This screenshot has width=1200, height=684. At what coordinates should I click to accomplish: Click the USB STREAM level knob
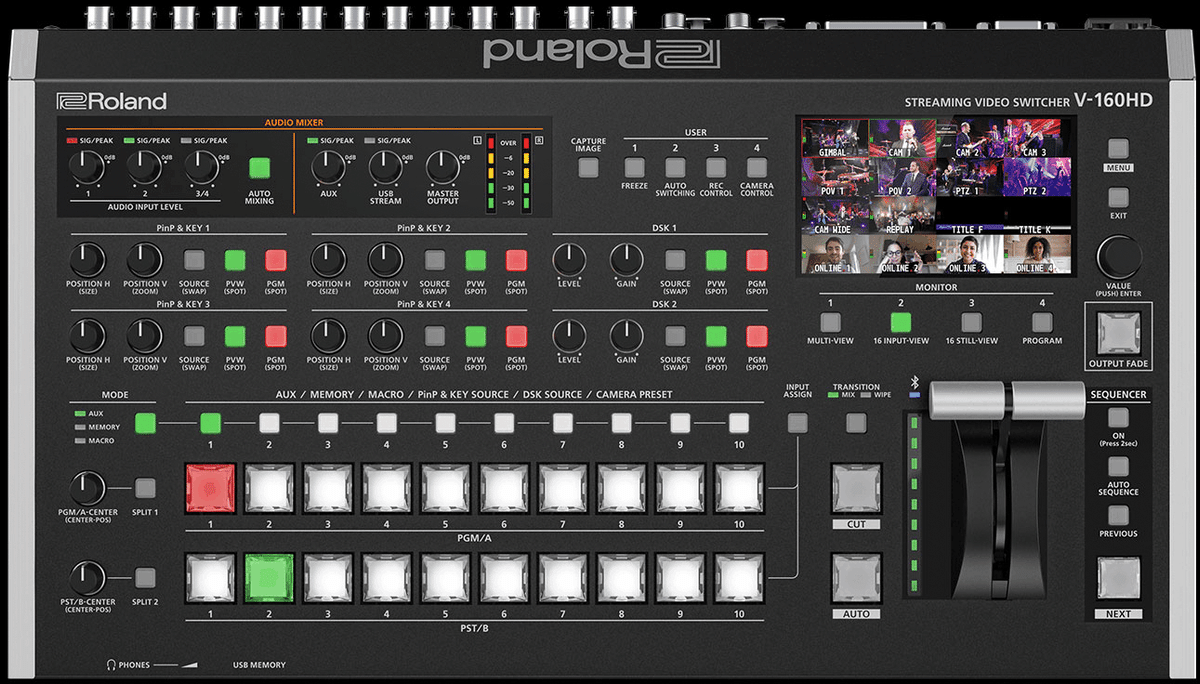coord(385,168)
